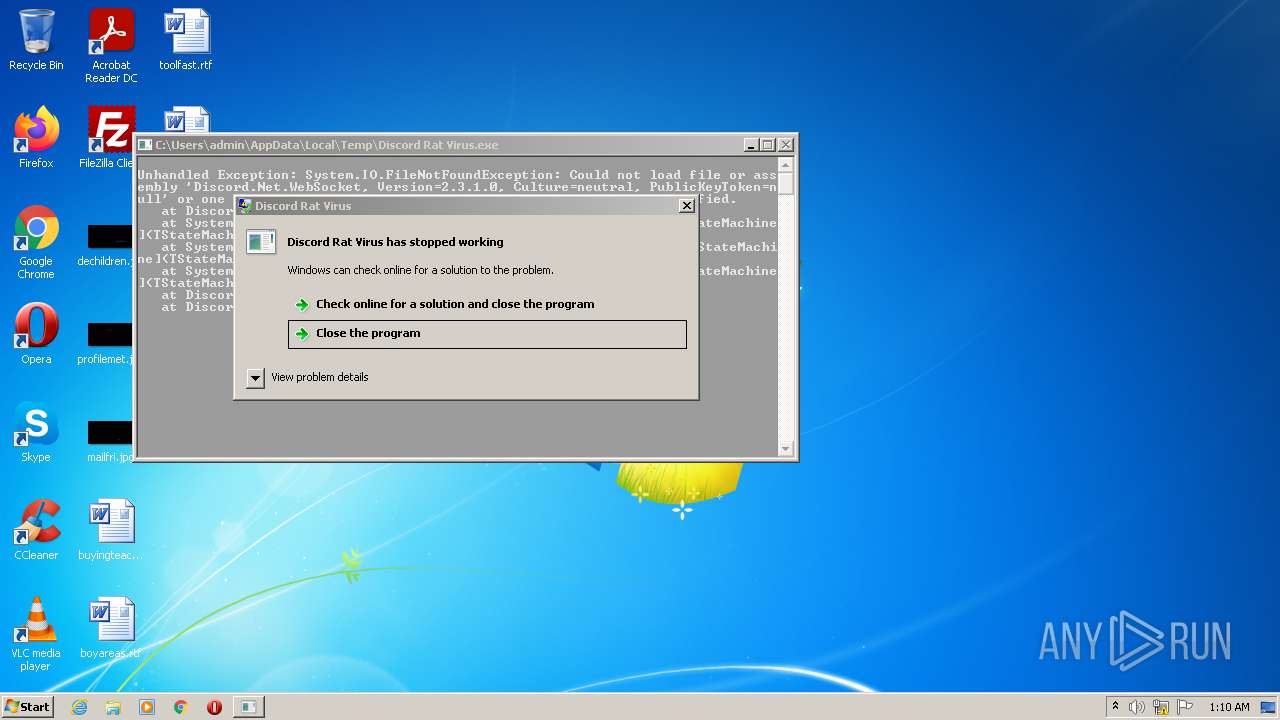Click console window scrollbar down arrow
Viewport: 1280px width, 720px height.
tap(785, 449)
